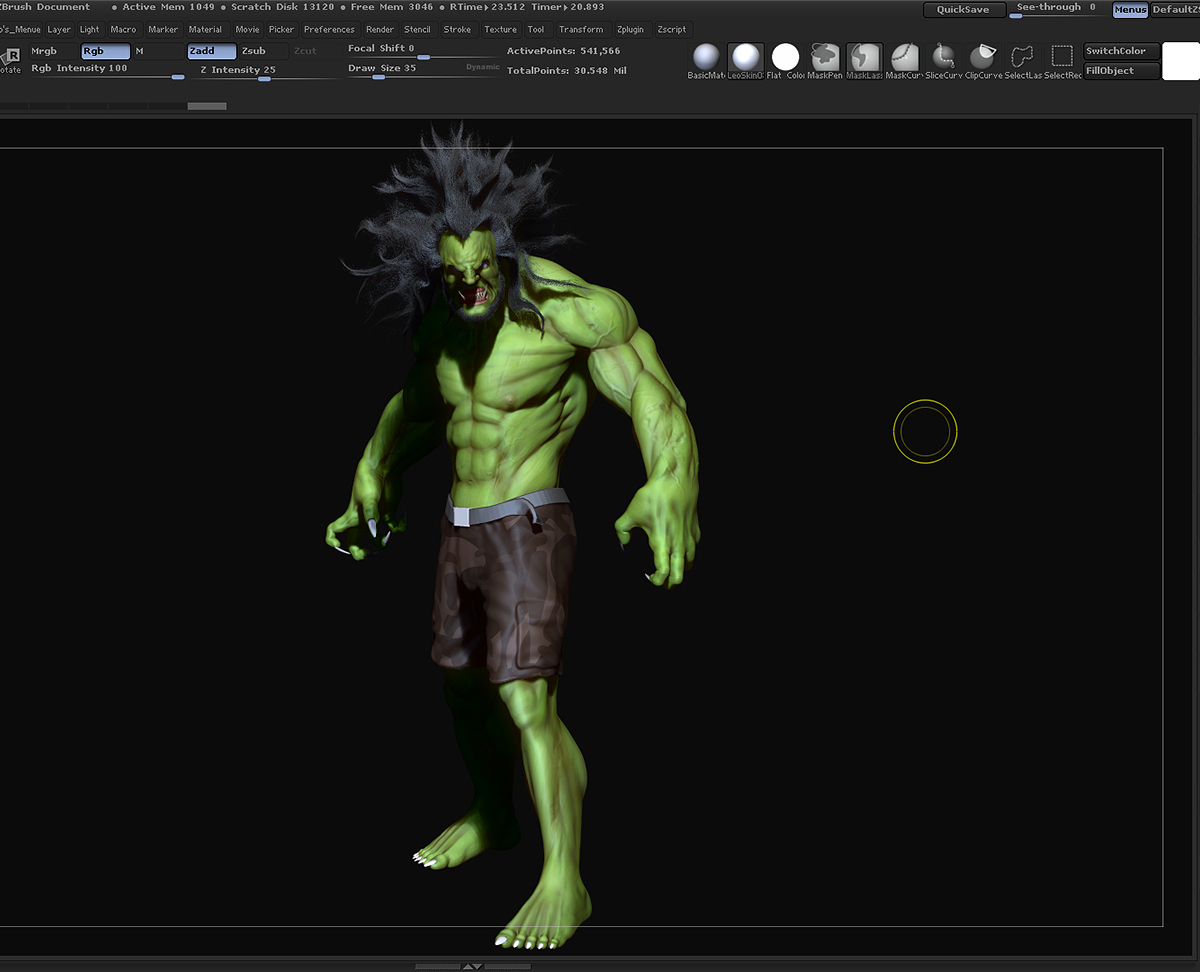The width and height of the screenshot is (1200, 972).
Task: Toggle Mrgb paint mode
Action: [x=52, y=51]
